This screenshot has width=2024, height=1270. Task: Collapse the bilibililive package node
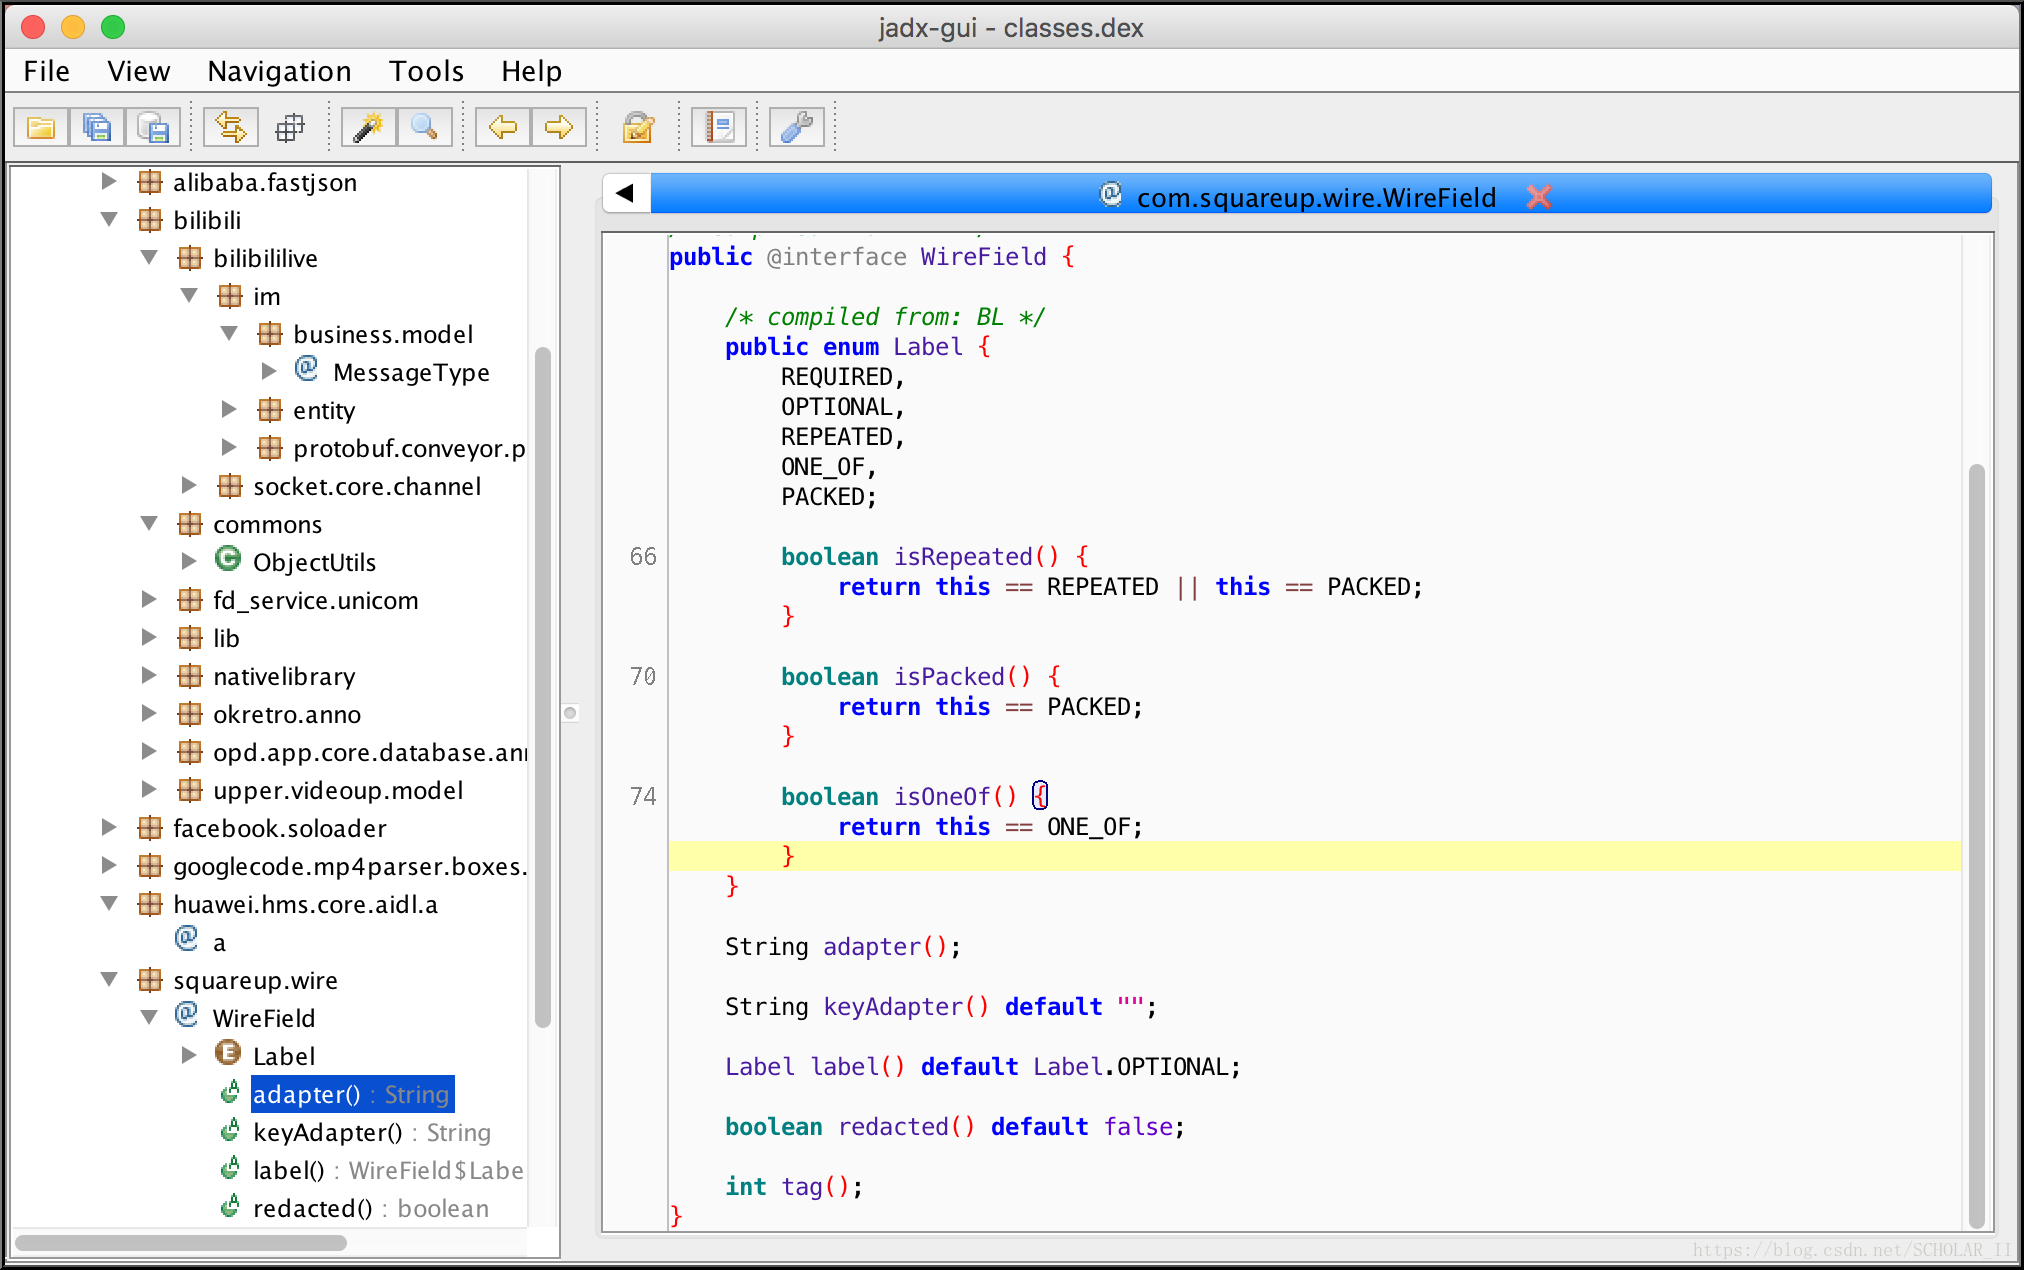pyautogui.click(x=149, y=258)
